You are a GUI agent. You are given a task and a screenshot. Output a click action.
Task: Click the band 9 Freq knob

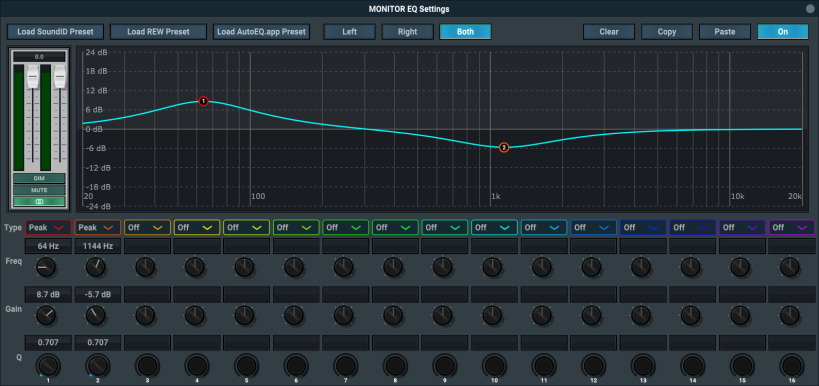coord(443,267)
